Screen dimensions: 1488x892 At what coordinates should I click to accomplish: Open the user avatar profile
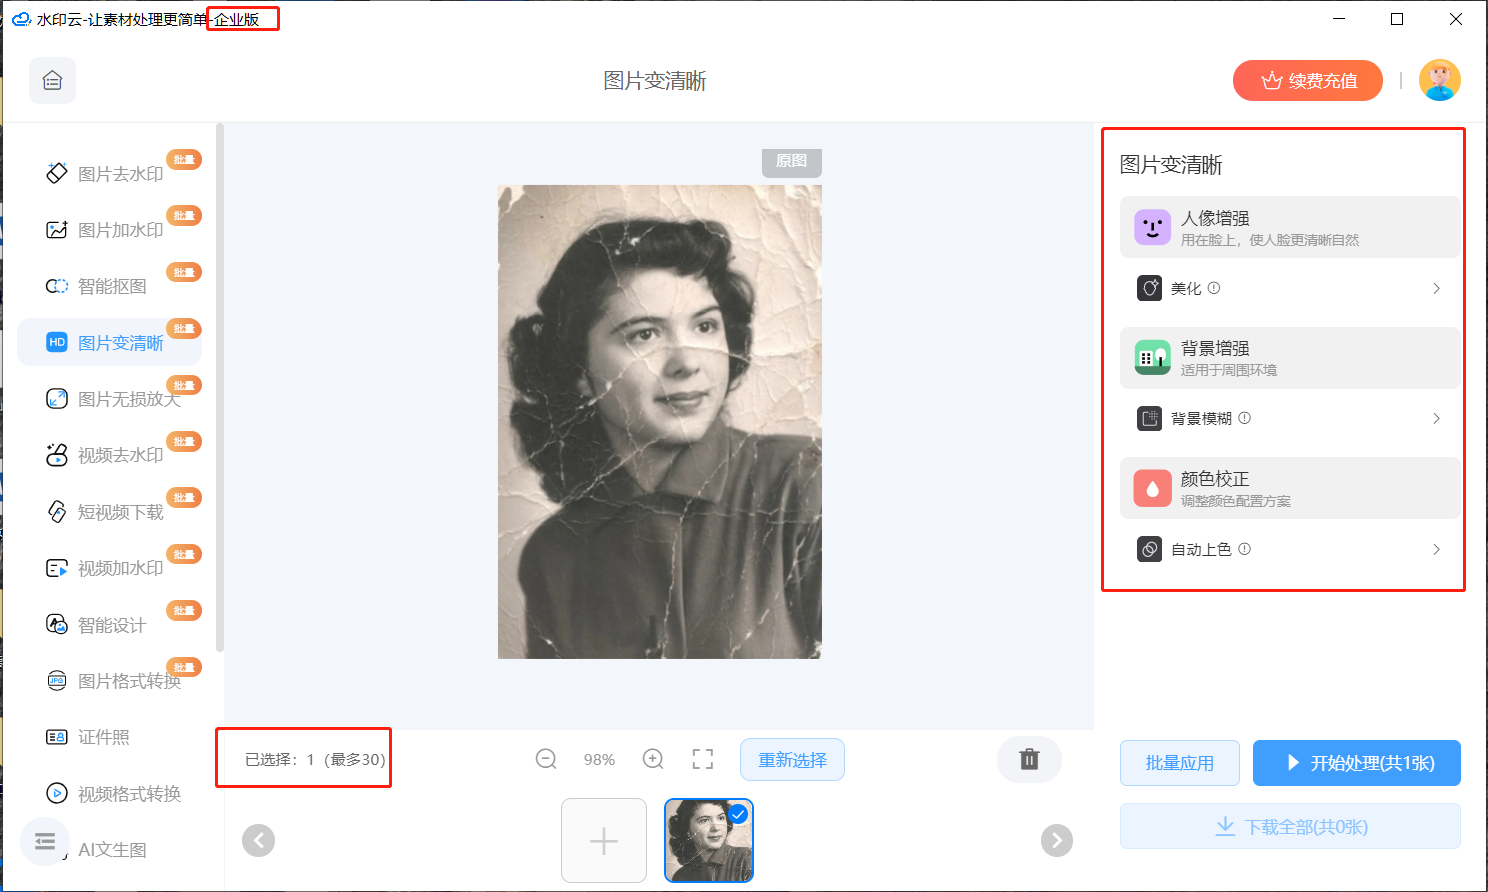pos(1440,80)
